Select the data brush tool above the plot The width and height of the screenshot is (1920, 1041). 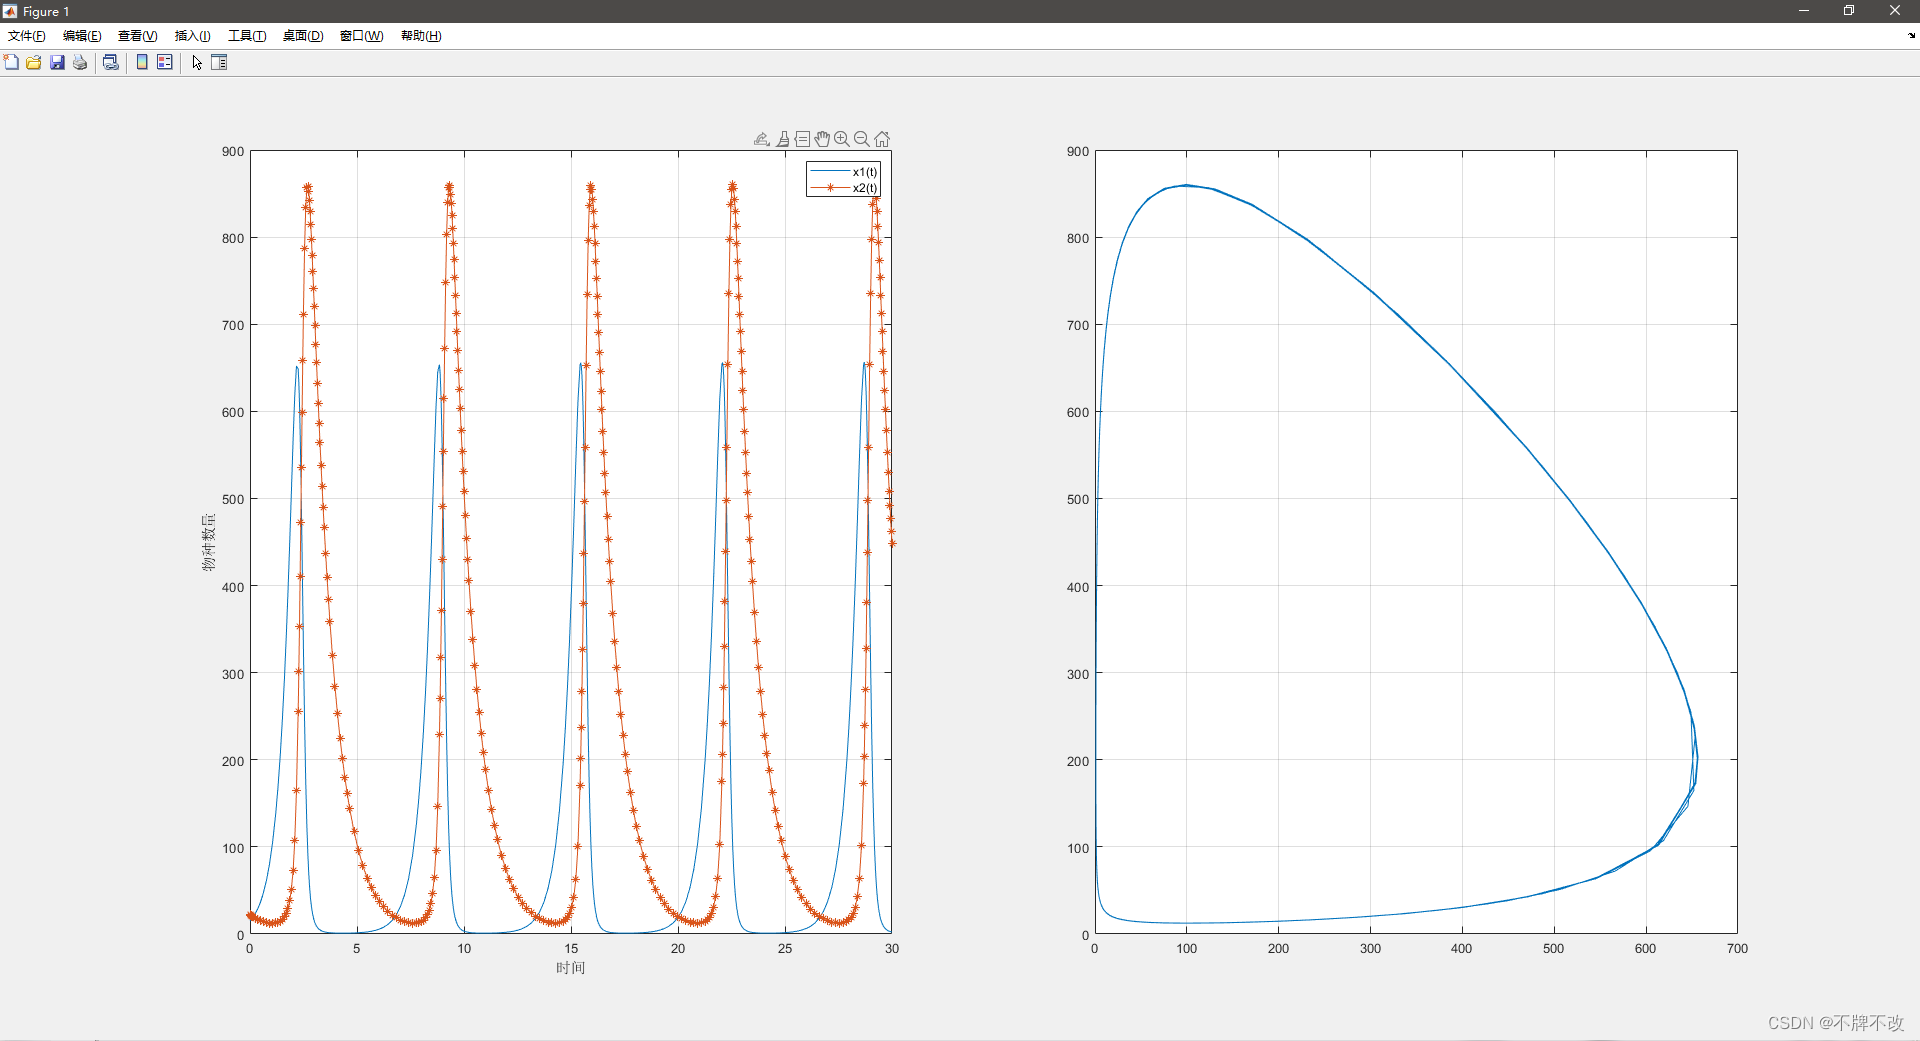783,139
